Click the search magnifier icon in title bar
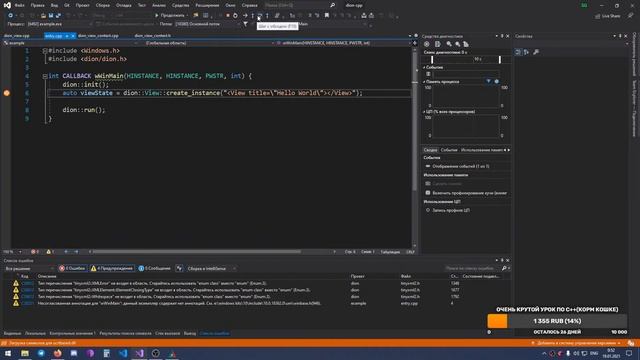This screenshot has height=360, width=640. coord(333,5)
